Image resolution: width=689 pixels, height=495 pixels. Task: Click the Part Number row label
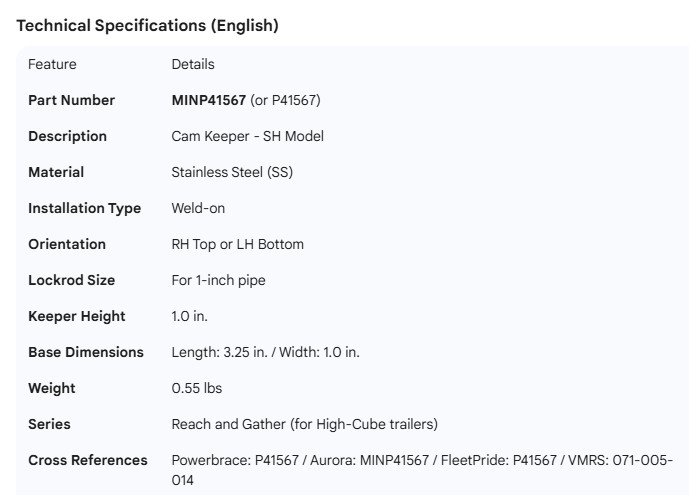click(x=71, y=100)
